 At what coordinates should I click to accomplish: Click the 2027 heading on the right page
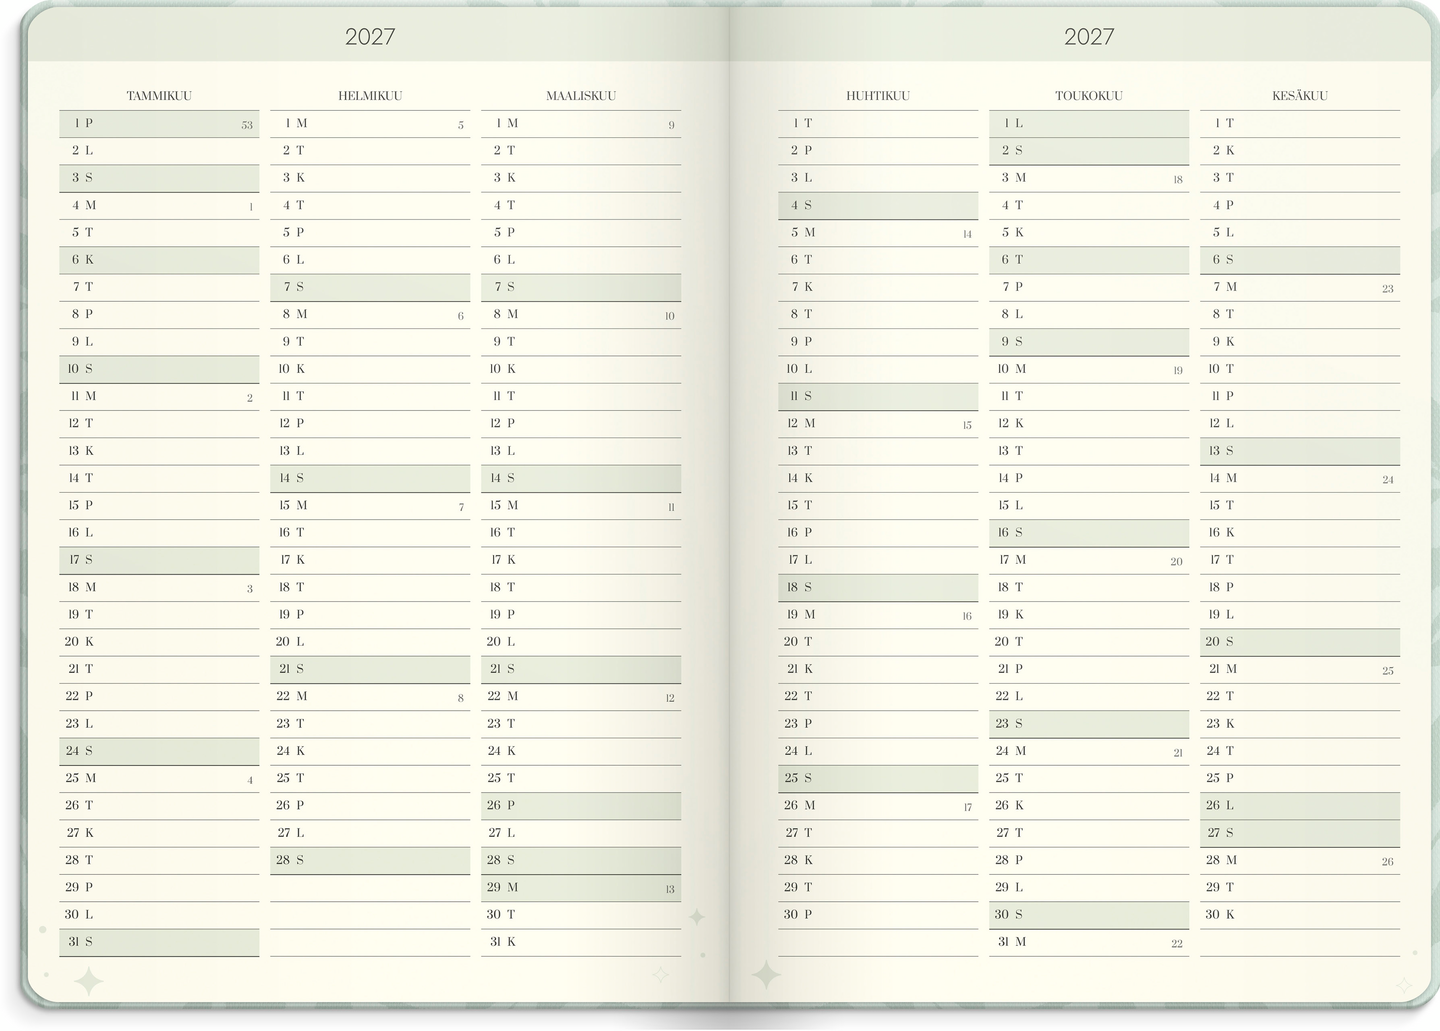[x=1089, y=37]
